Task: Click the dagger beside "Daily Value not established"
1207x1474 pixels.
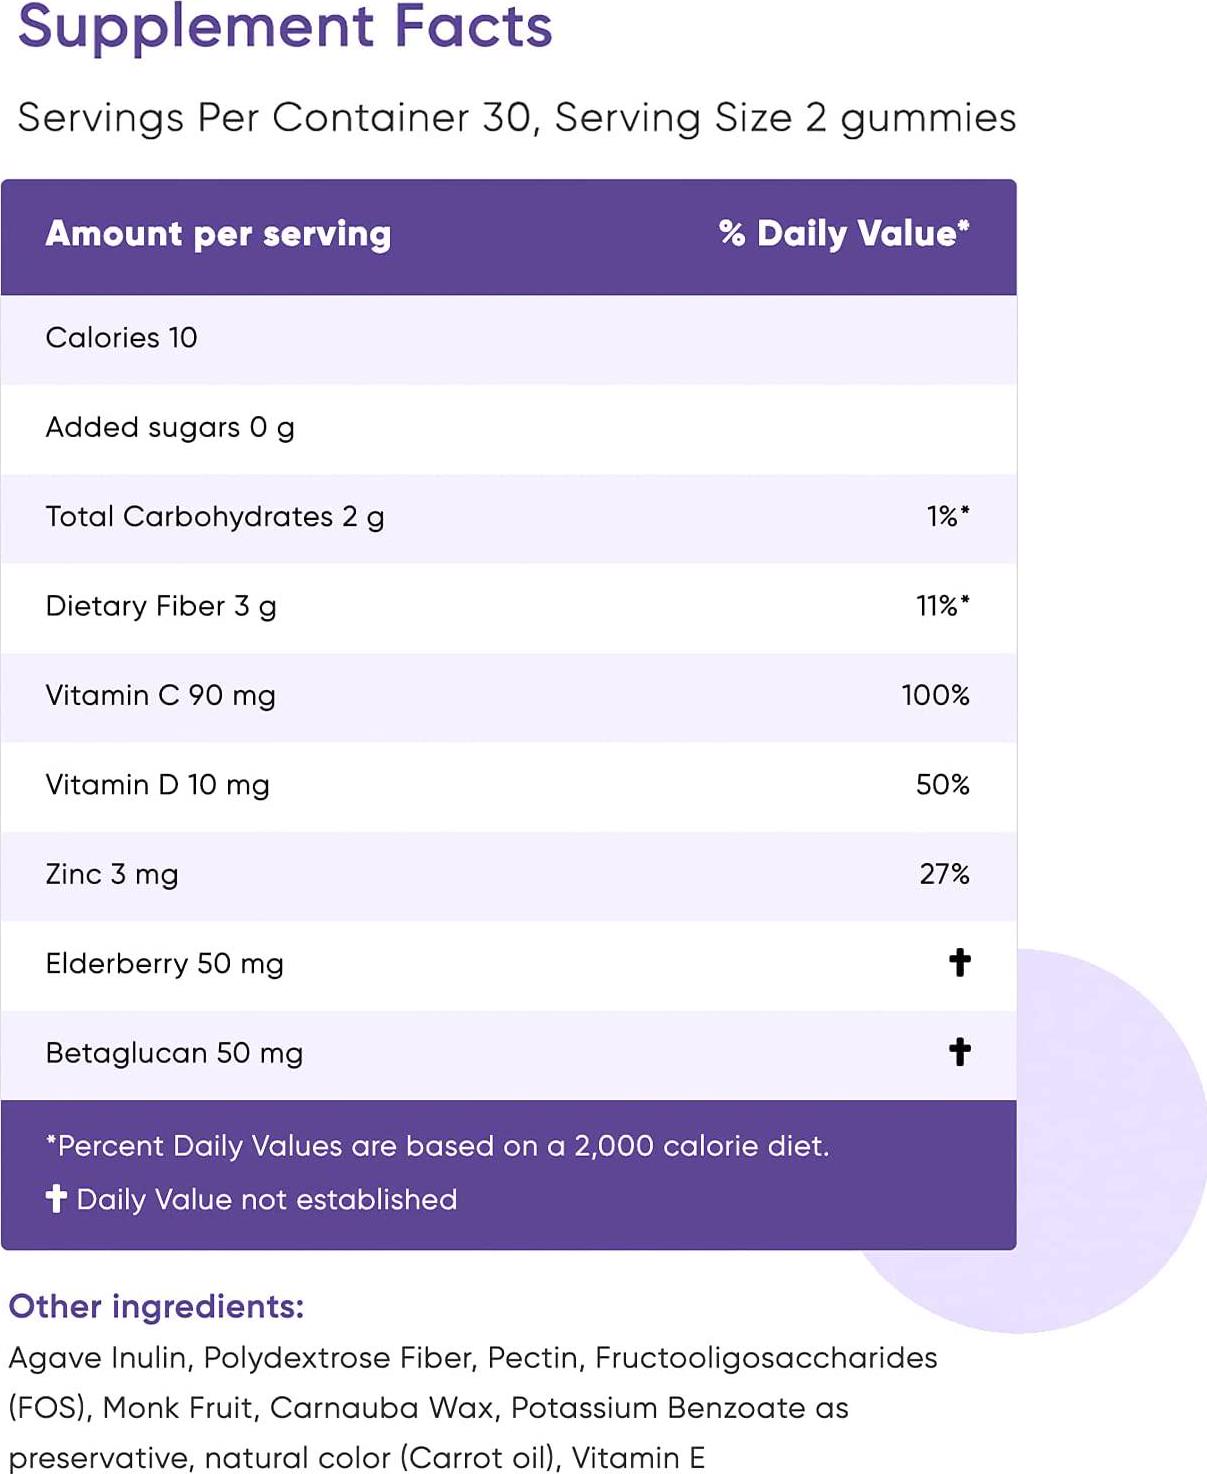Action: [56, 1198]
